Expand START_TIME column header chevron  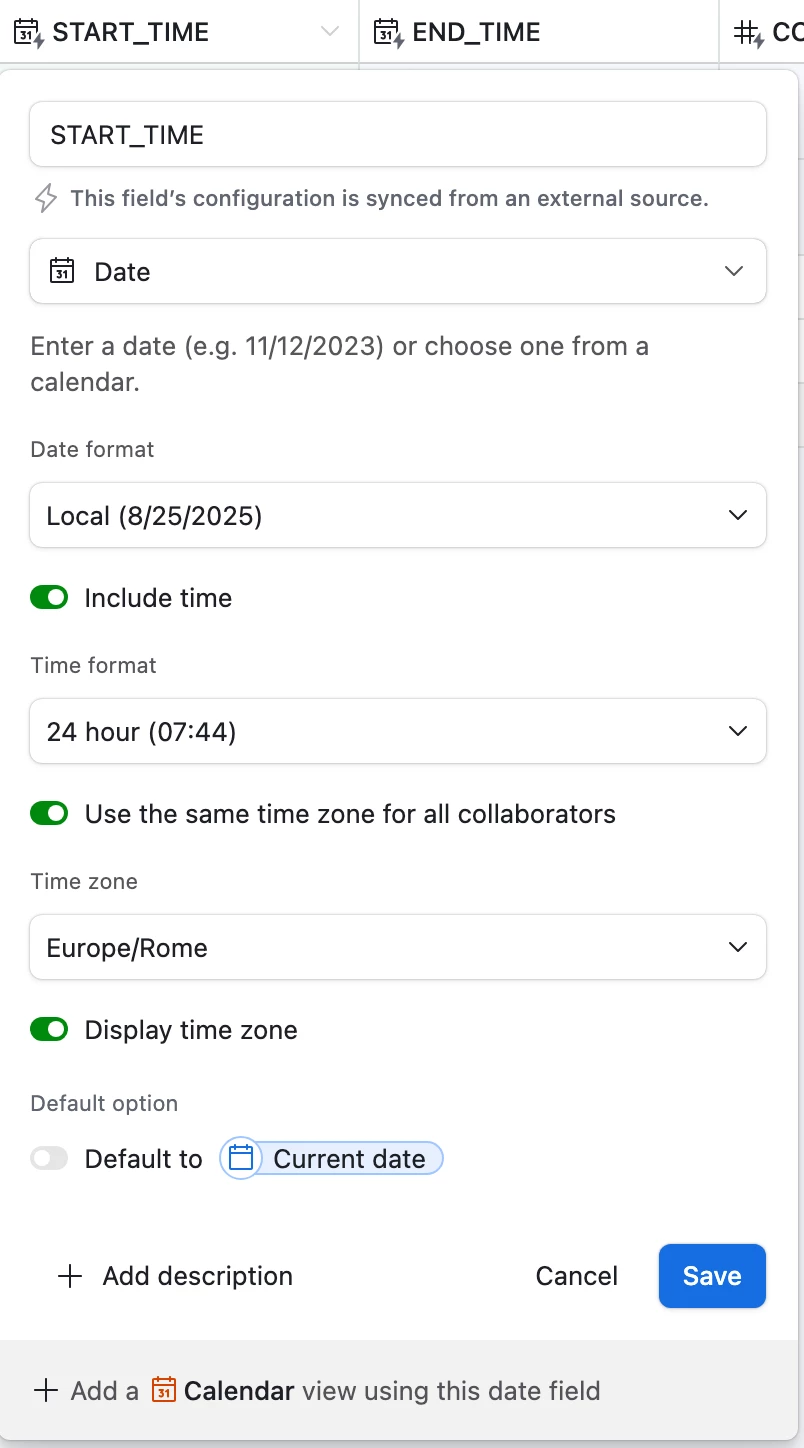[x=330, y=33]
